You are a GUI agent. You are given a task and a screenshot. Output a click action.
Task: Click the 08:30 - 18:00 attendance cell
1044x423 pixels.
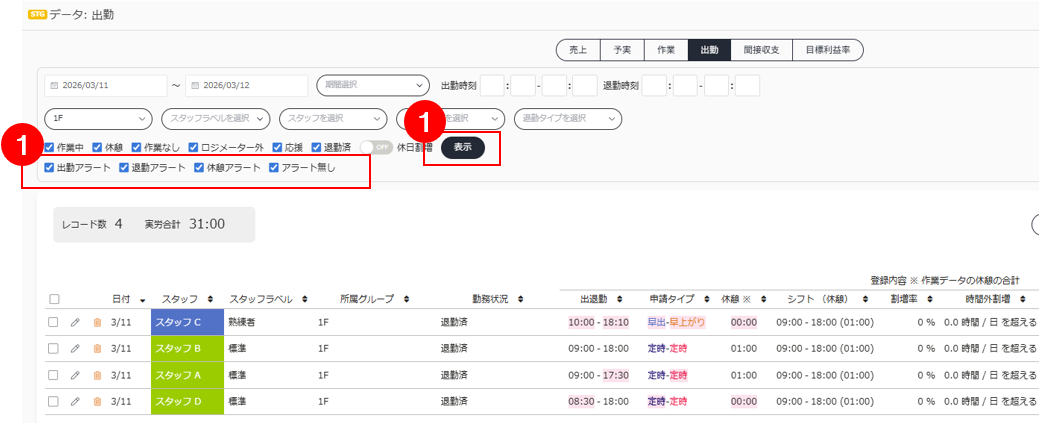pos(599,402)
